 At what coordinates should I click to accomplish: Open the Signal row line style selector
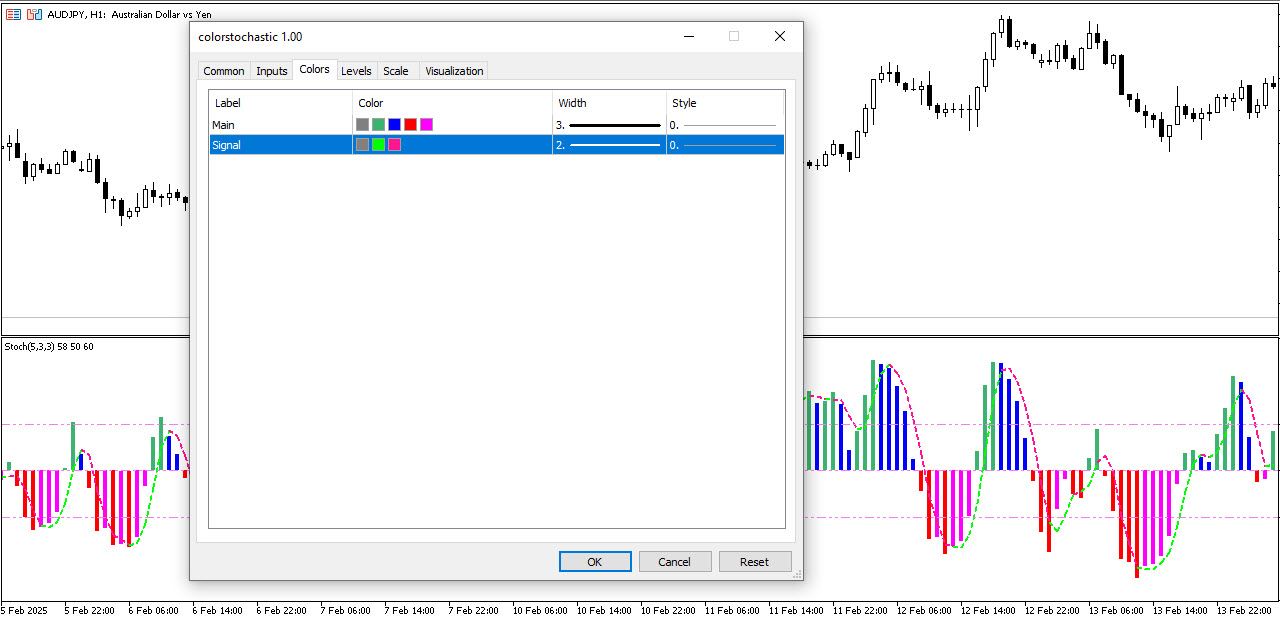[x=724, y=145]
